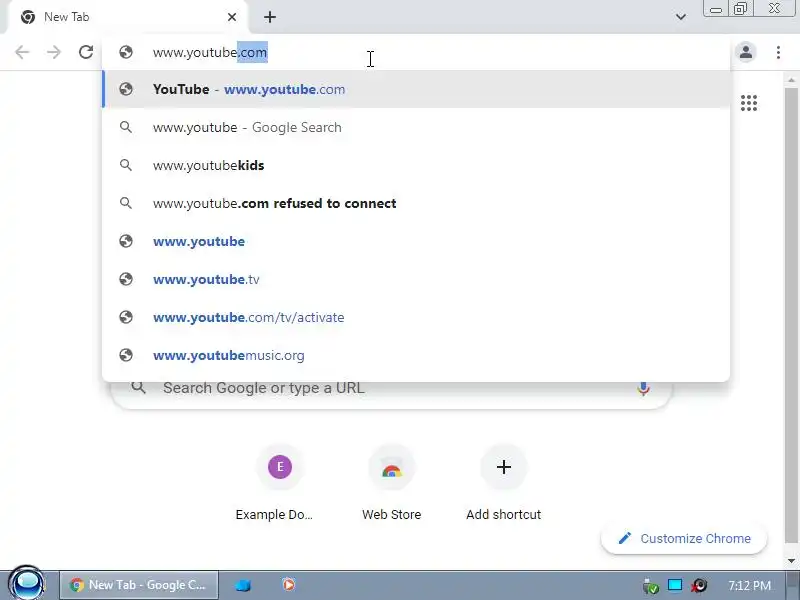Image resolution: width=800 pixels, height=600 pixels.
Task: Open the Example Domain shortcut tile
Action: tap(280, 483)
